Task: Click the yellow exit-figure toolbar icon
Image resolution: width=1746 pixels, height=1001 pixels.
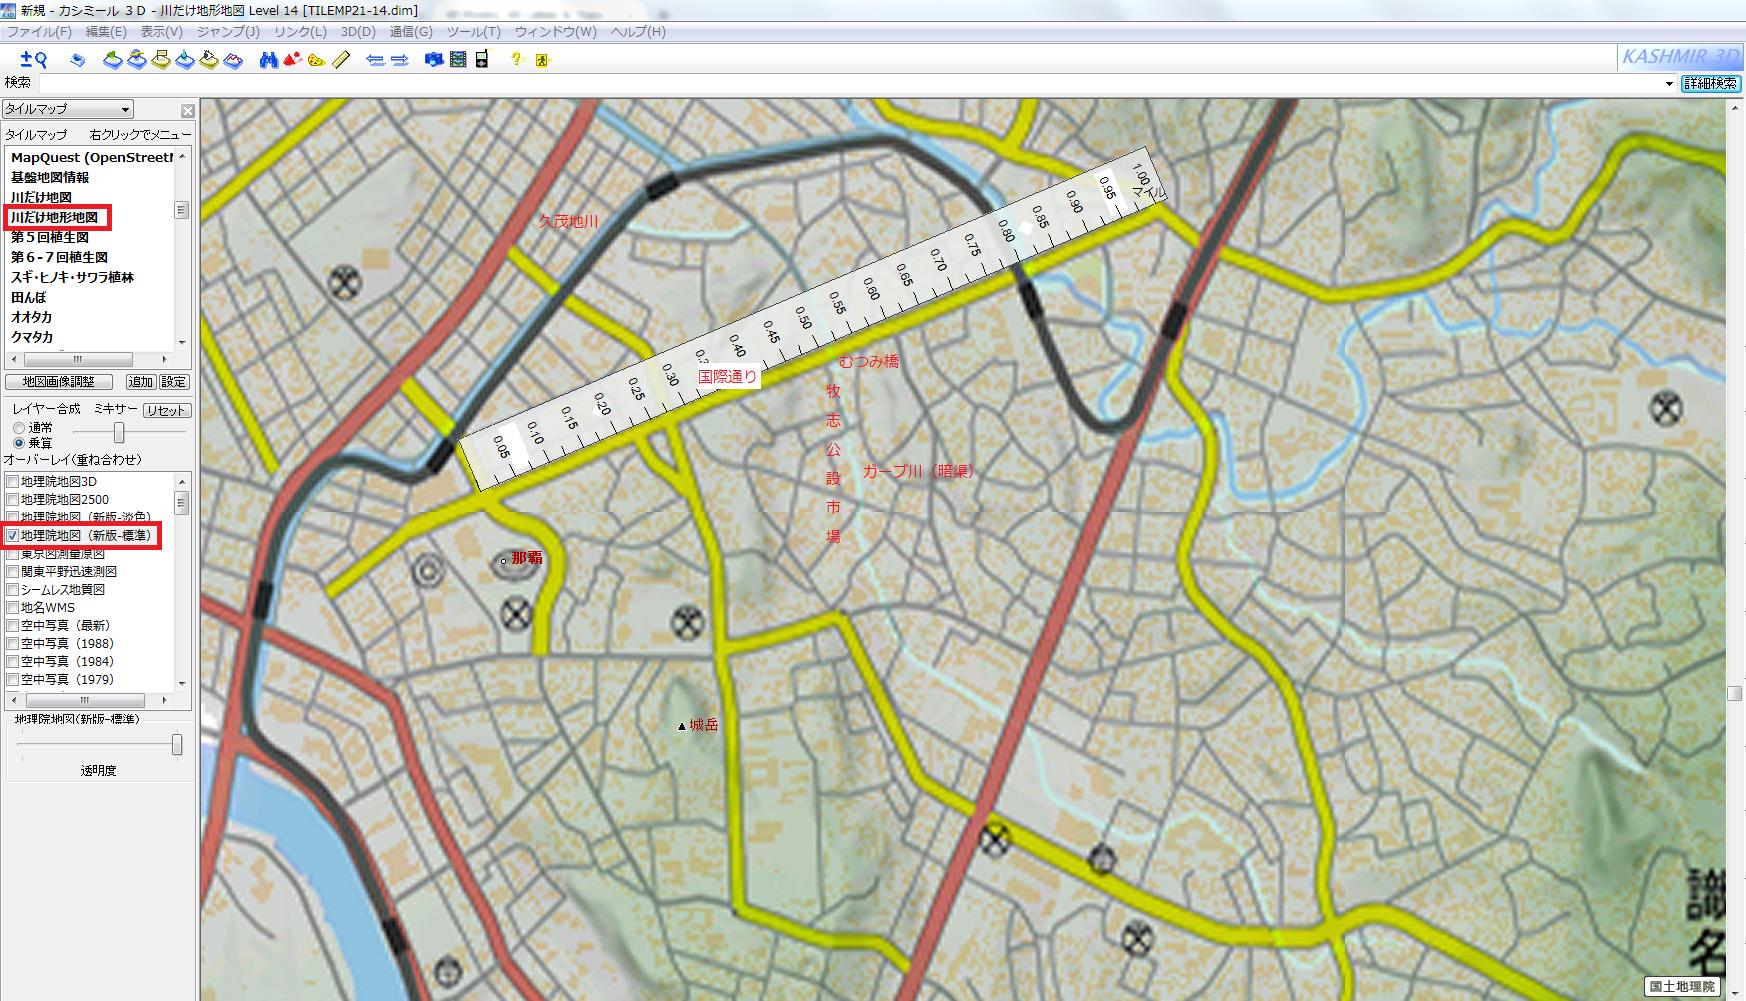Action: point(542,60)
